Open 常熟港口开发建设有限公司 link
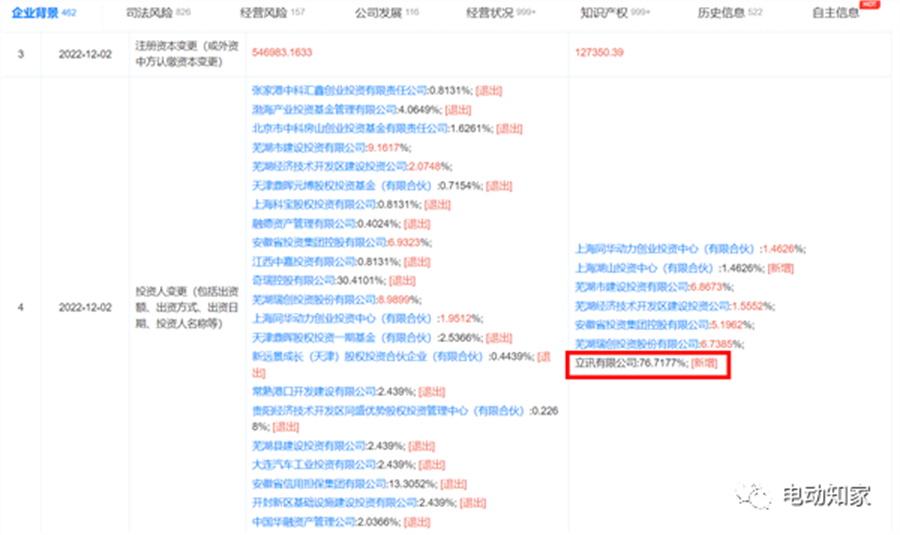Viewport: 900px width, 535px height. [x=314, y=391]
